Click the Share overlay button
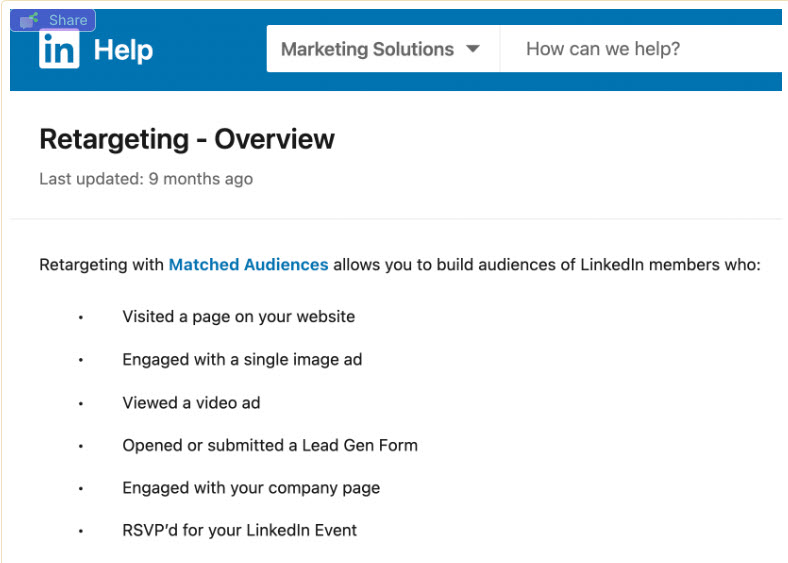Screen dimensions: 788x563 [x=53, y=20]
